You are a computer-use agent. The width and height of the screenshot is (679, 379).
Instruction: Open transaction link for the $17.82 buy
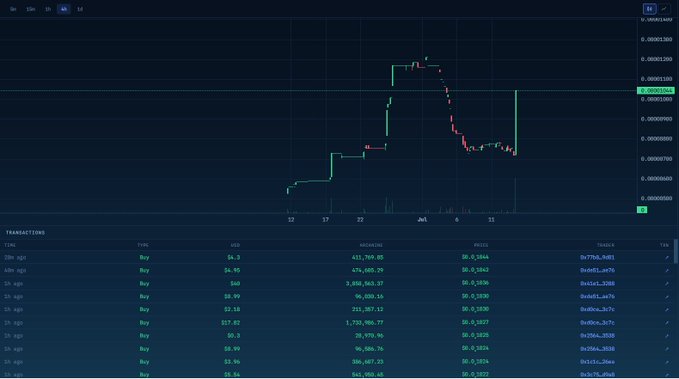pos(666,323)
